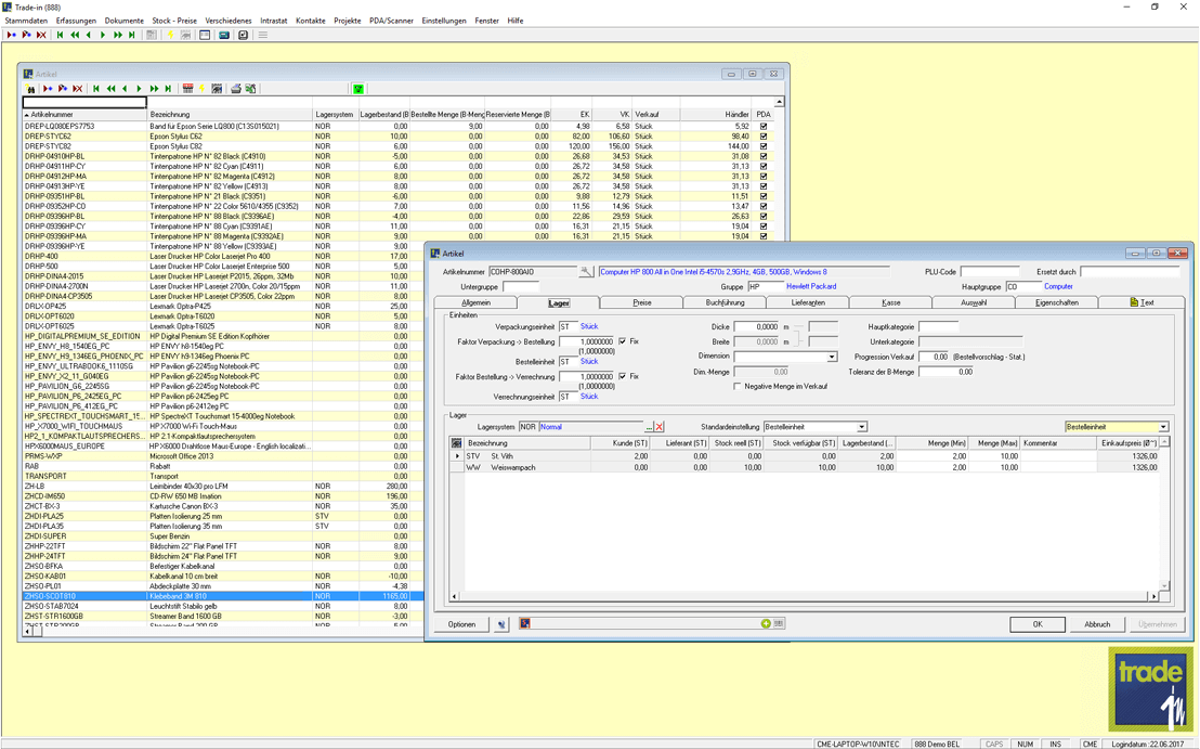Toggle PDA checkbox for DRHP-04910HP-BL row
1200x749 pixels.
click(x=764, y=156)
